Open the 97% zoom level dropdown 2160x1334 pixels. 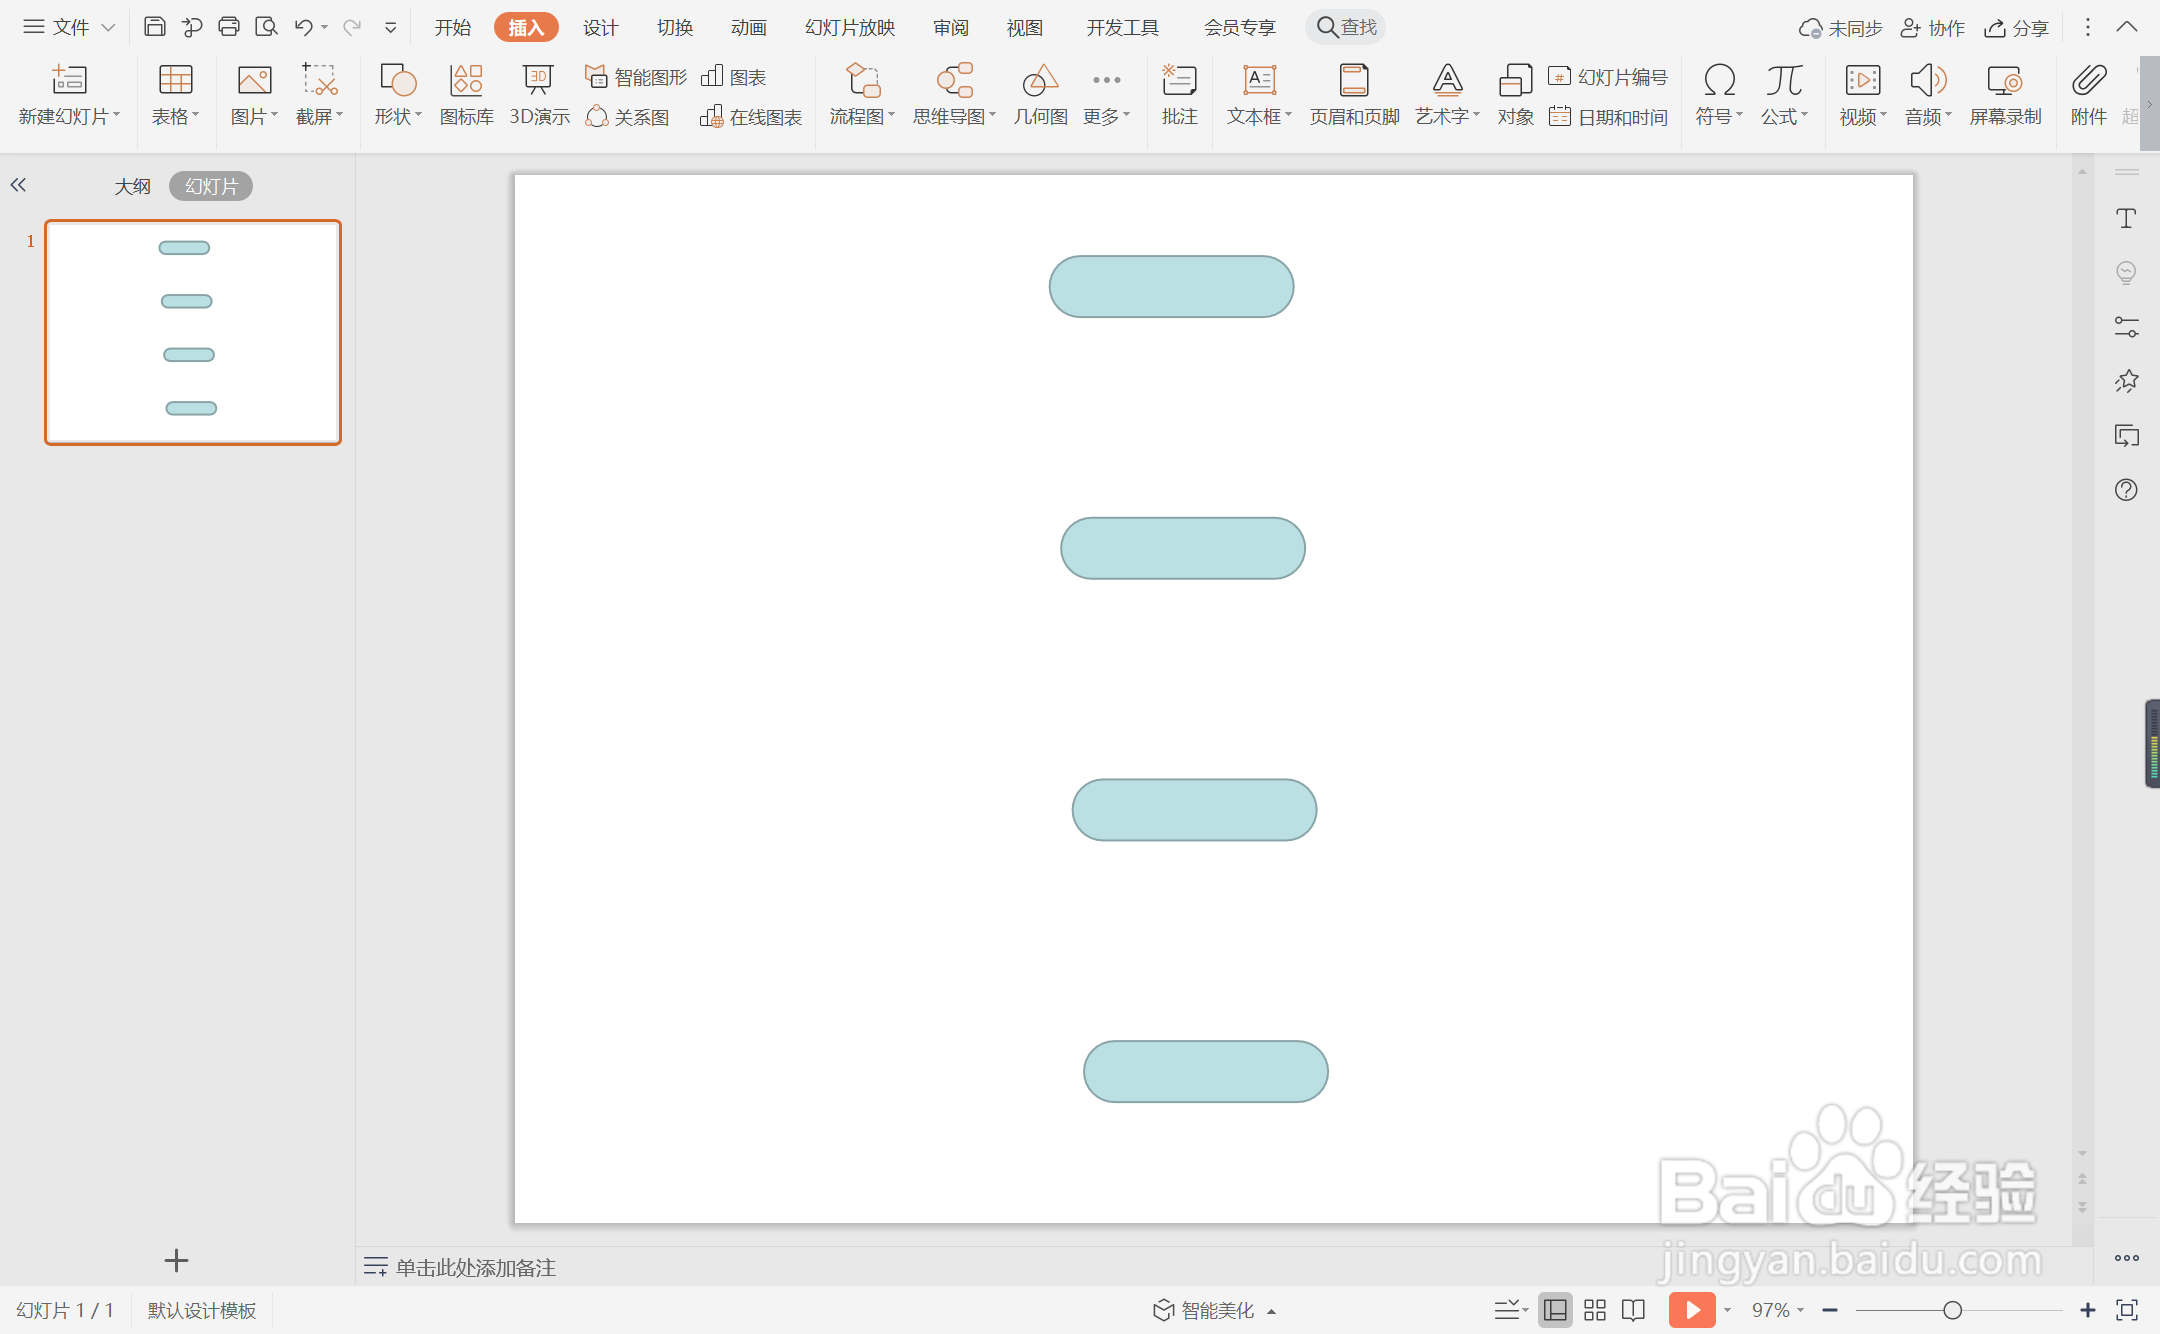pos(1778,1310)
